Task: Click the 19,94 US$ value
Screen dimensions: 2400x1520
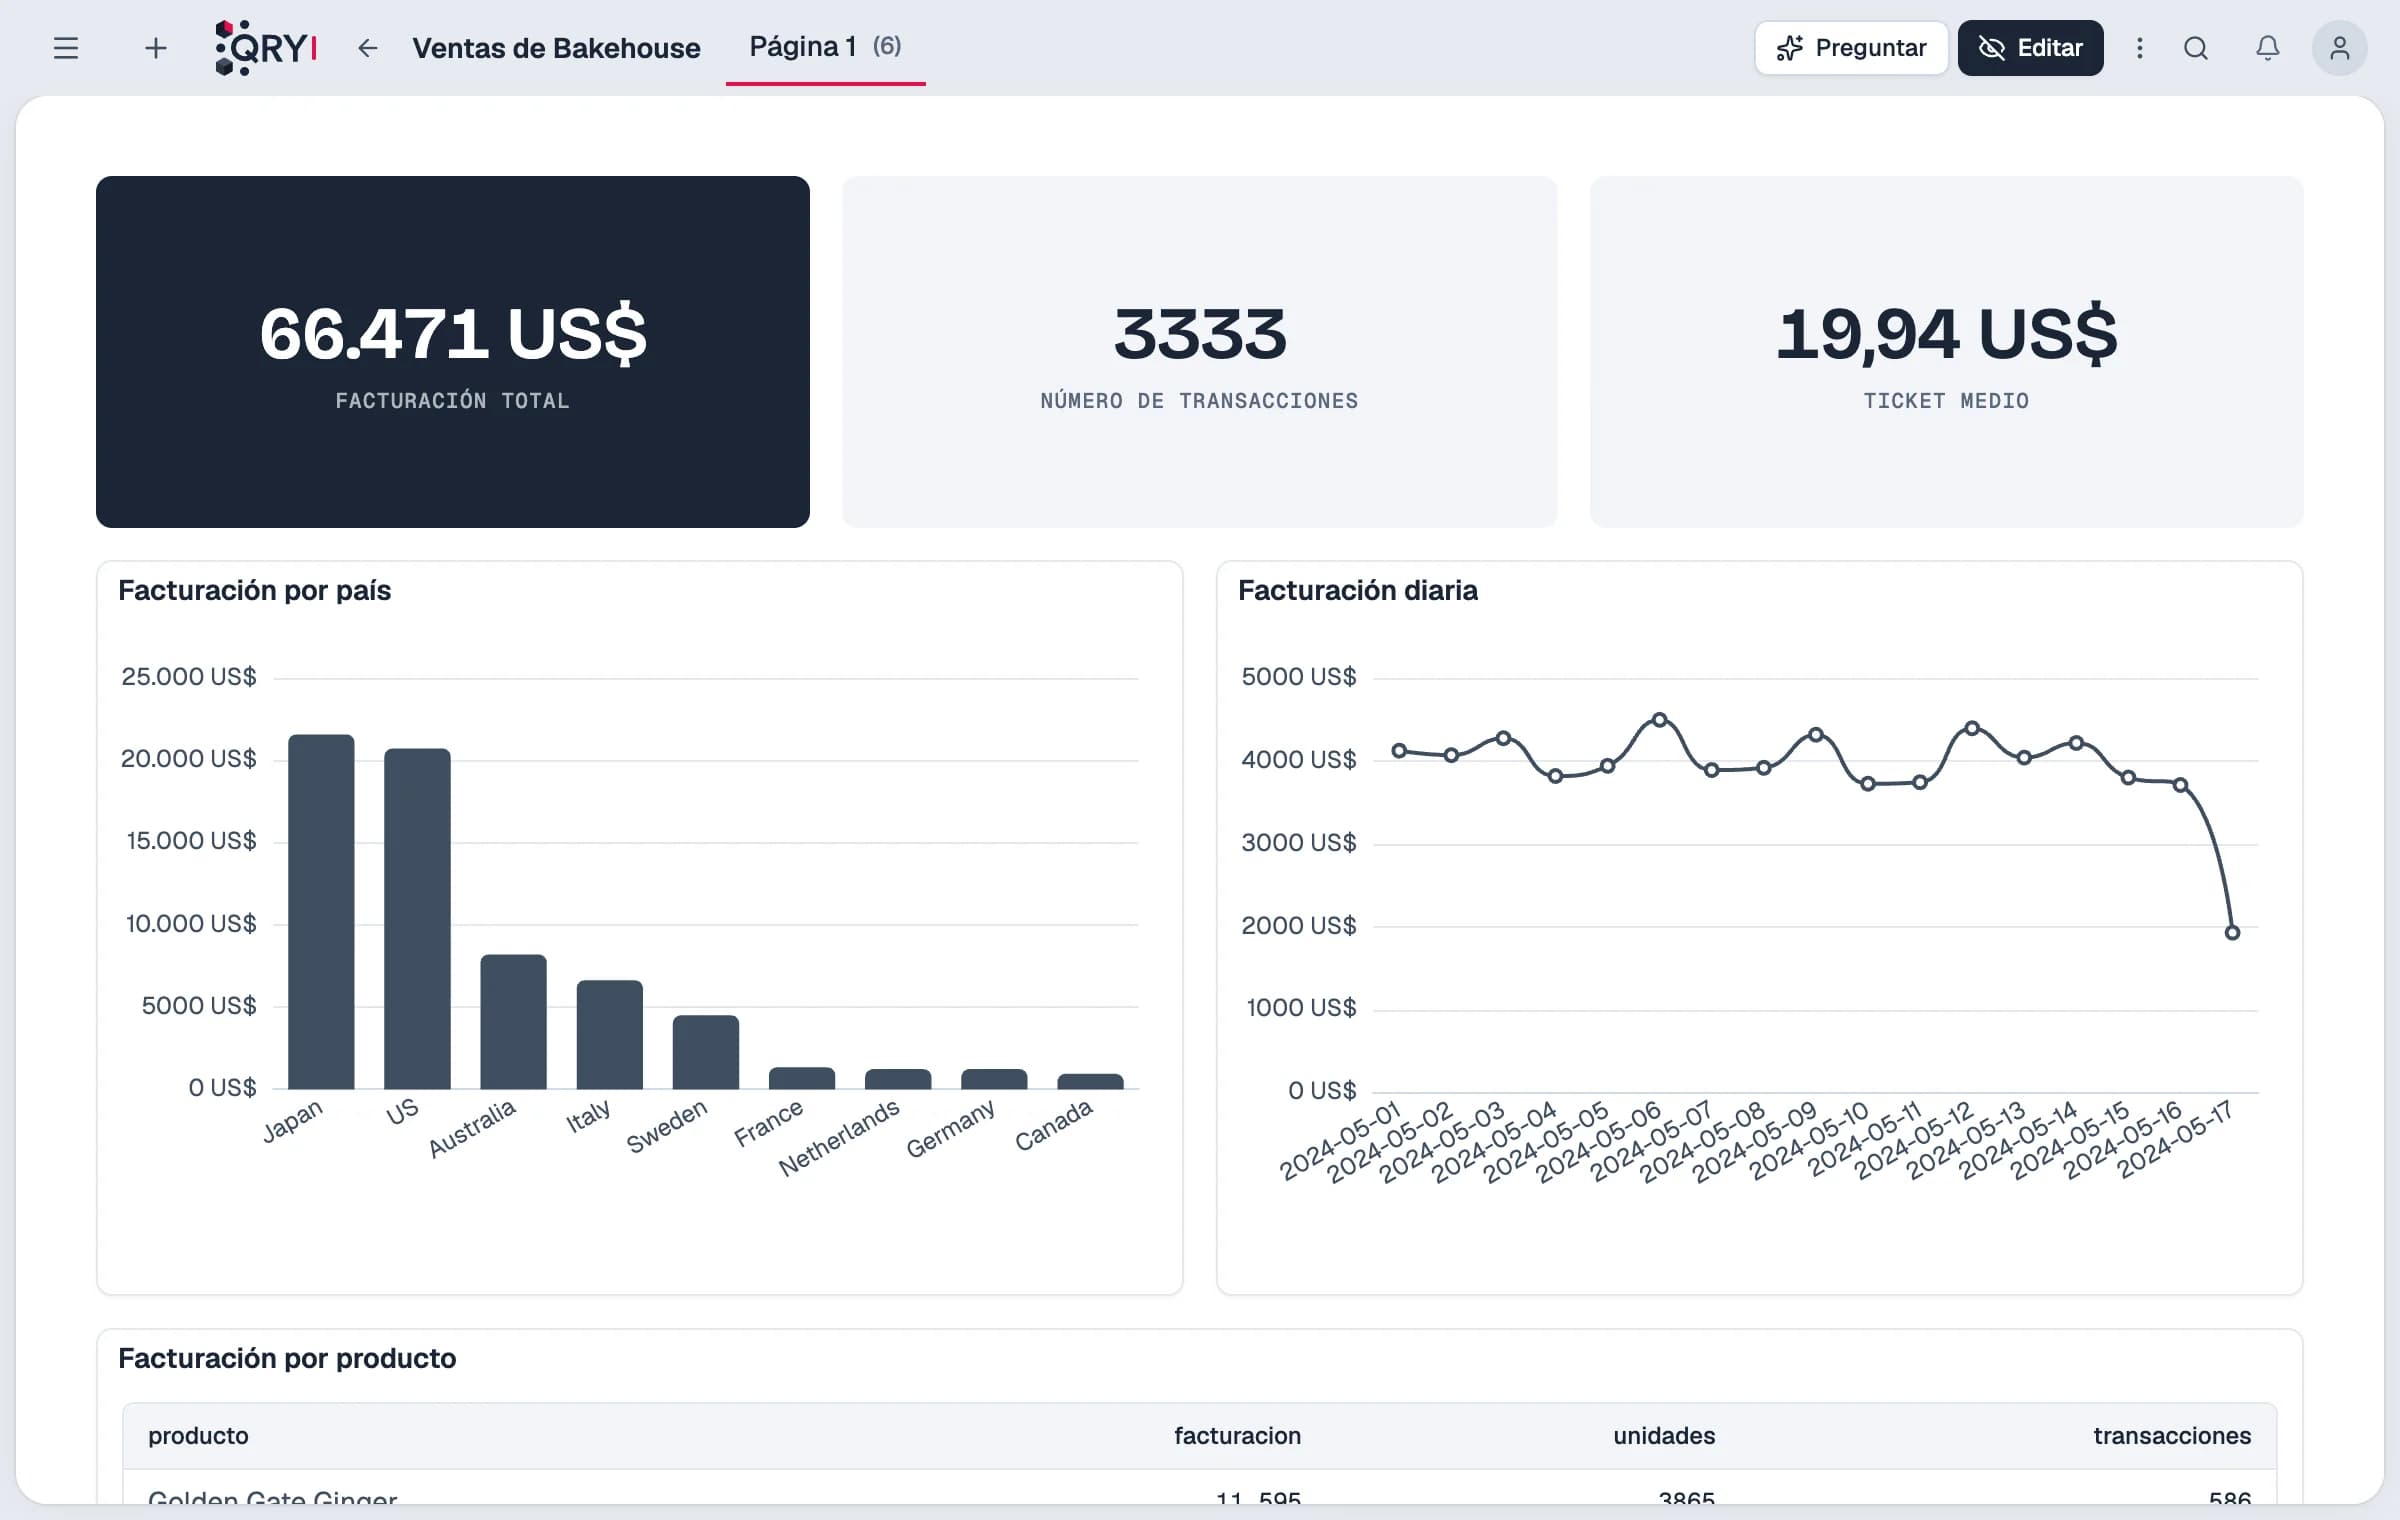Action: point(1946,333)
